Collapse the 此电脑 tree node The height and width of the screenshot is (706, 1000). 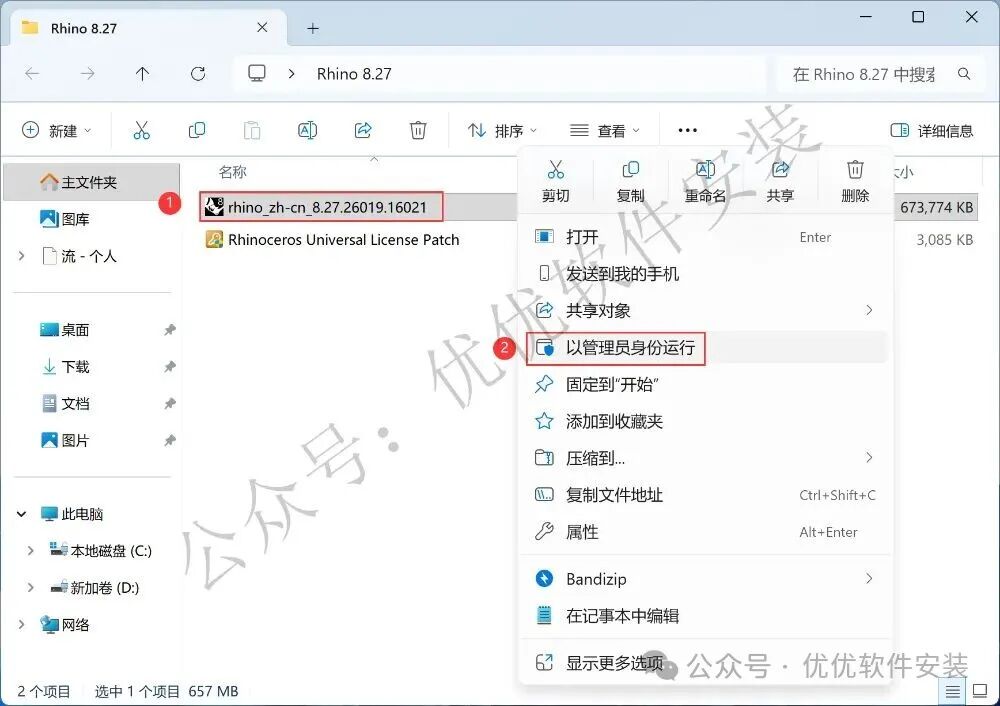click(x=22, y=514)
